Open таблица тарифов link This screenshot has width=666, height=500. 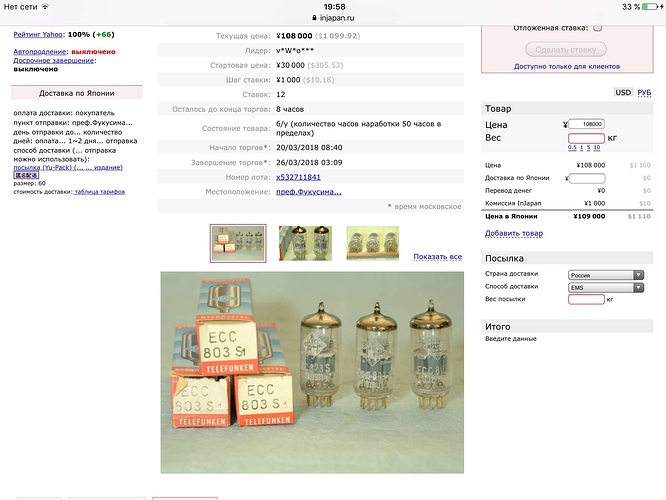coord(99,192)
